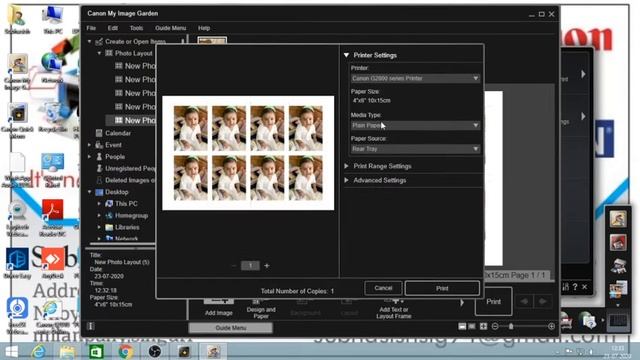
Task: Select the Calendar item icon in sidebar
Action: click(x=99, y=133)
